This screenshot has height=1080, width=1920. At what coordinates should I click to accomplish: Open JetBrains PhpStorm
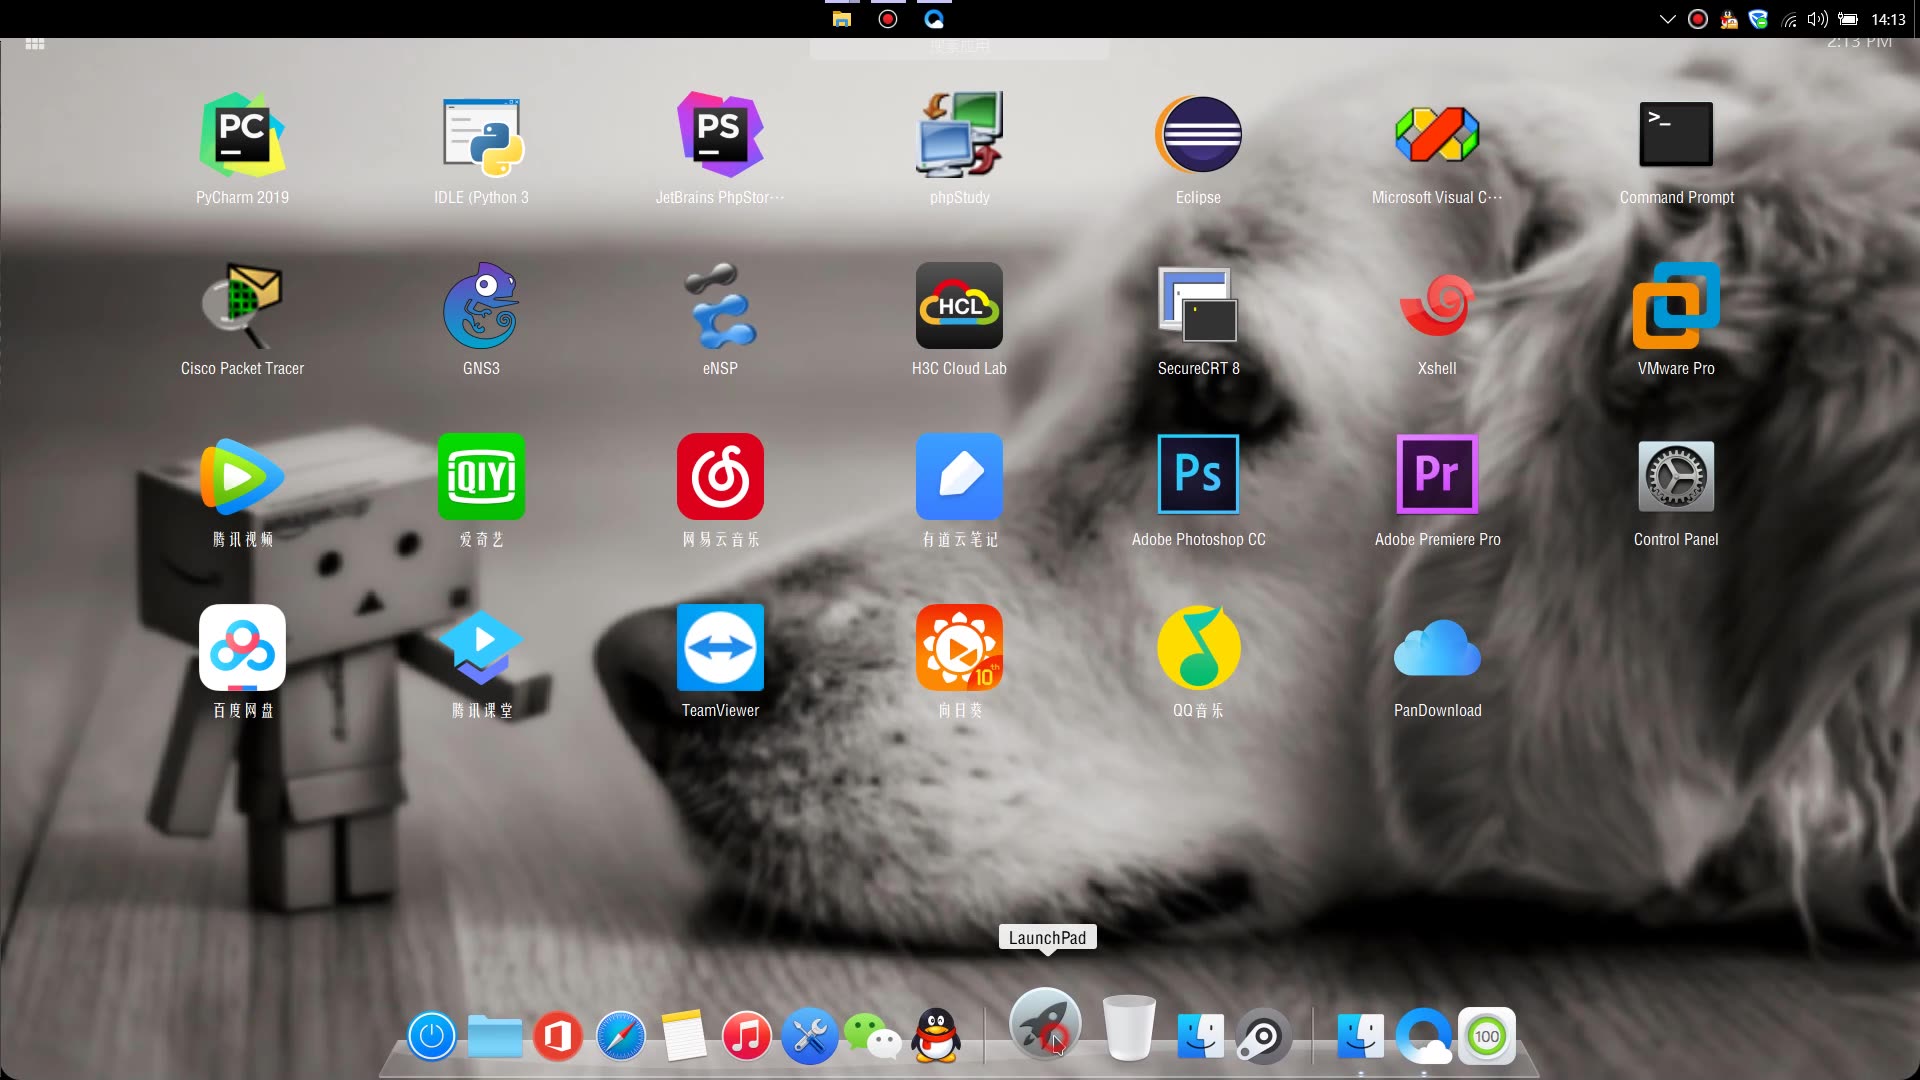coord(720,135)
